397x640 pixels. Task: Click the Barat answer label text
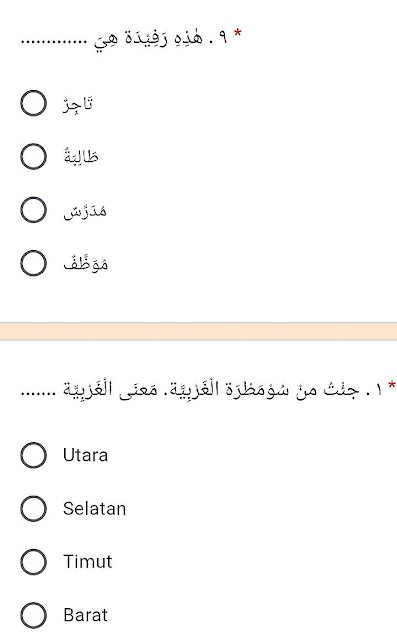click(85, 615)
